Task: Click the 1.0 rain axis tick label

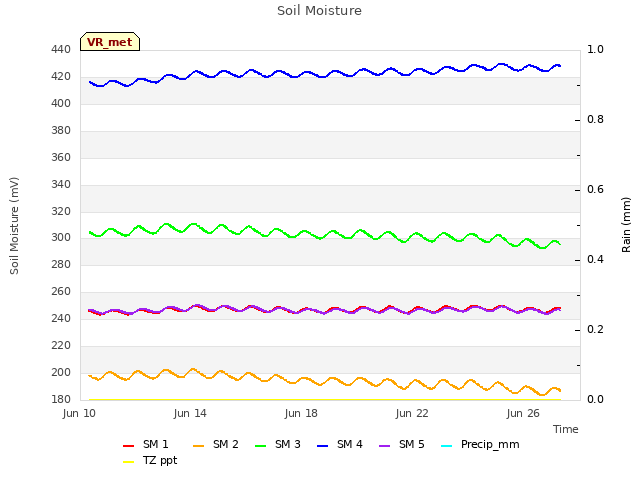Action: 595,49
